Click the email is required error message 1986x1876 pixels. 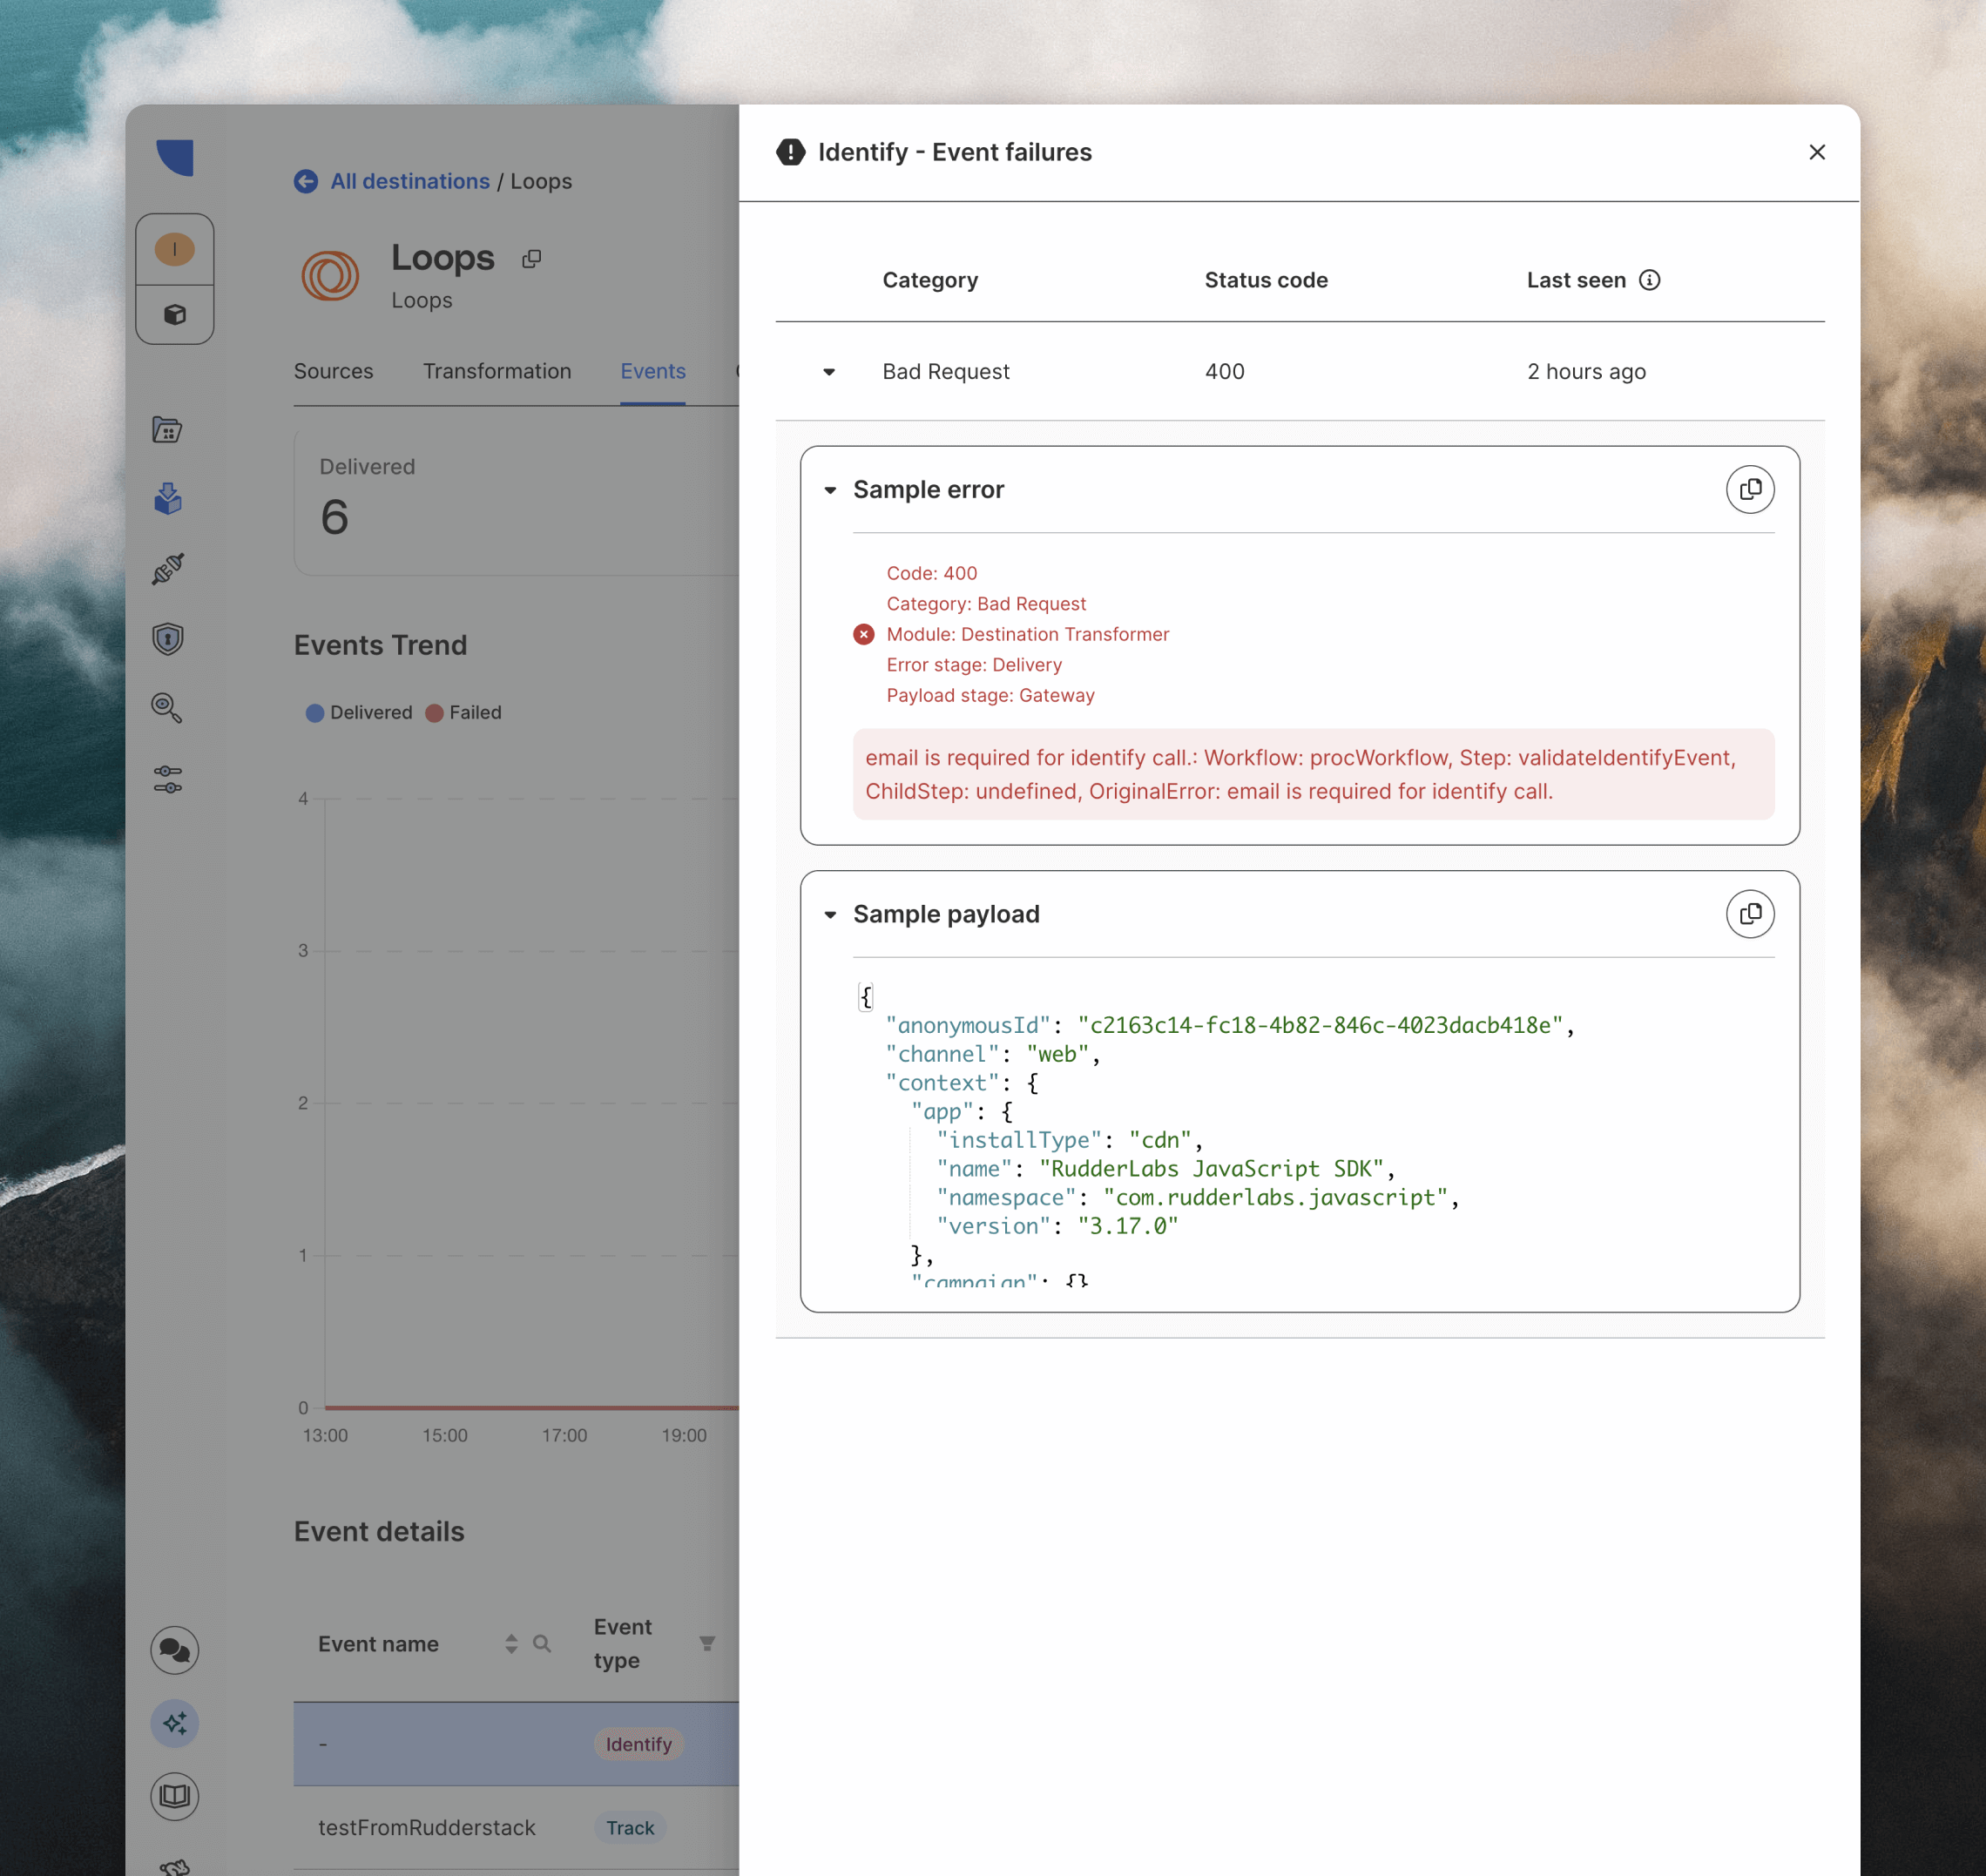coord(1313,774)
